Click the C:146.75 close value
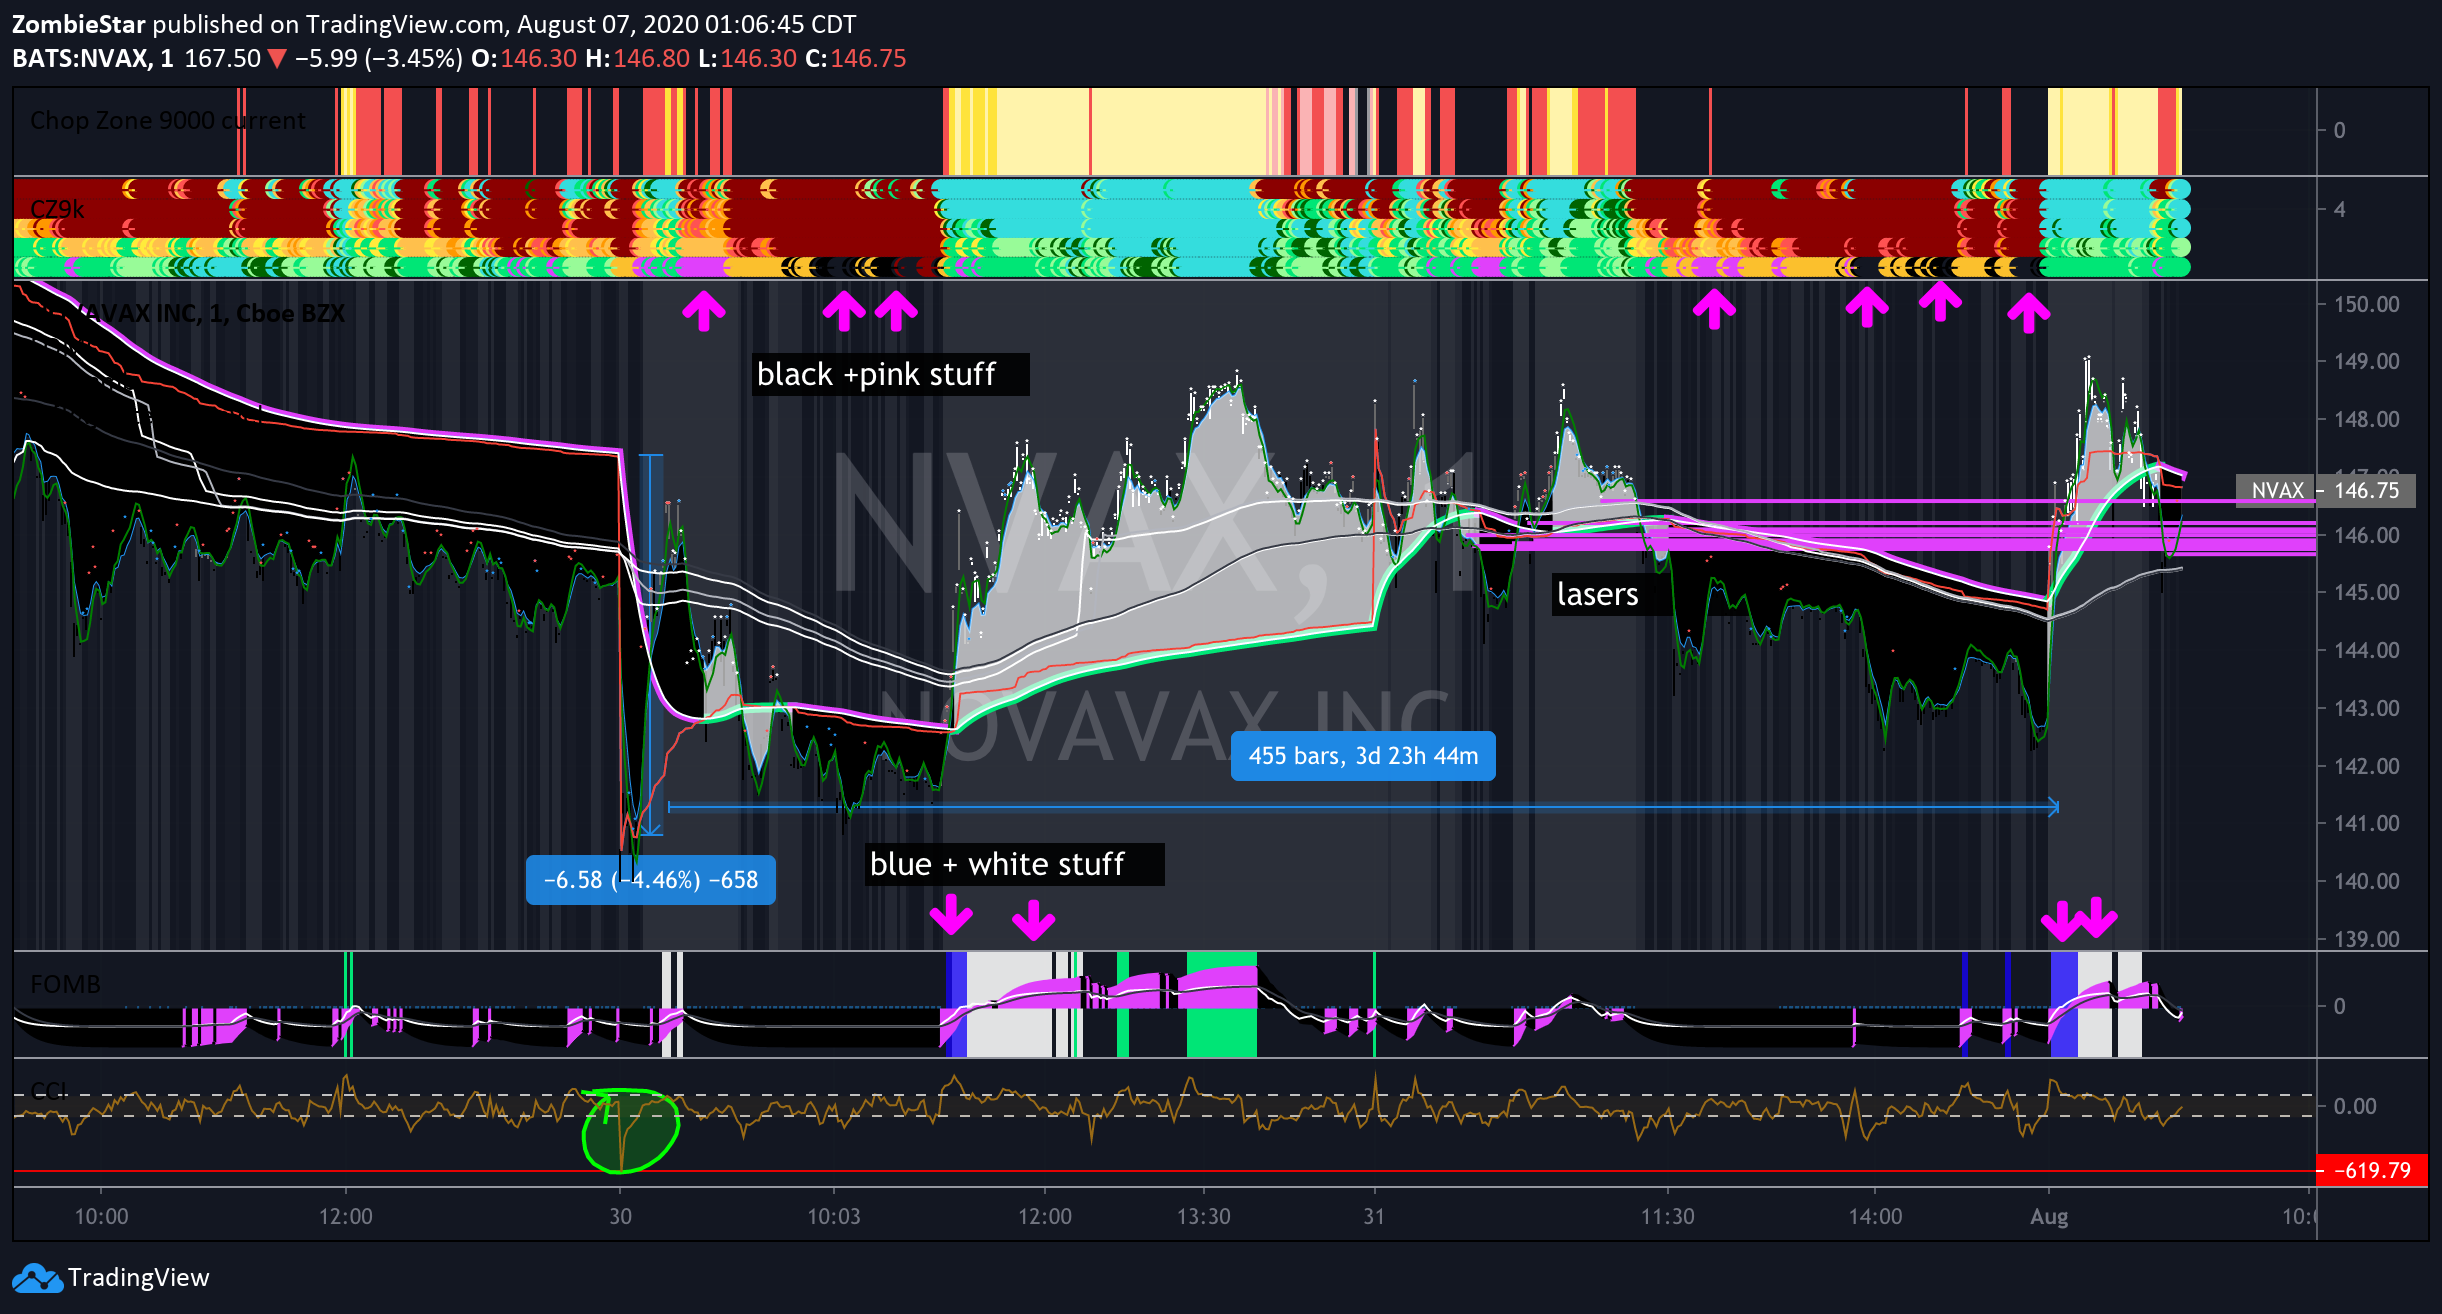This screenshot has width=2442, height=1314. tap(856, 58)
